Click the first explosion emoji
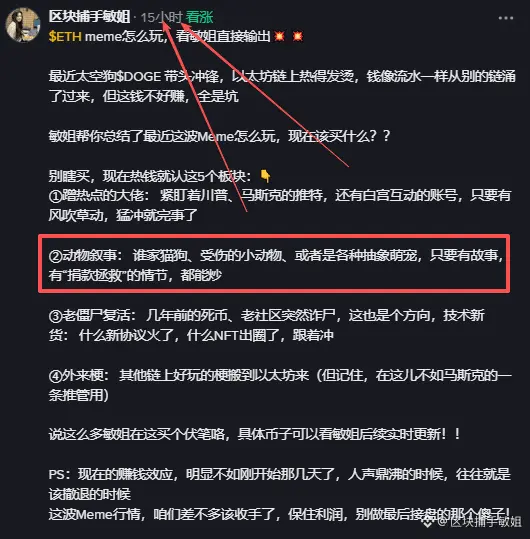The height and width of the screenshot is (539, 530). tap(279, 36)
